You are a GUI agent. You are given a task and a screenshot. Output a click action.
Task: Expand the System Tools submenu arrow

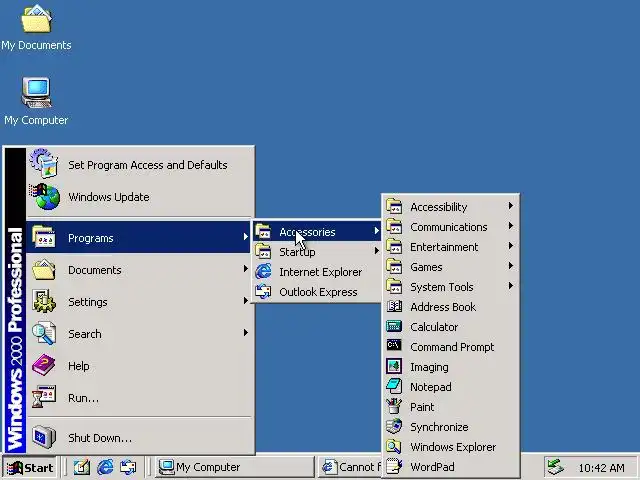coord(510,286)
